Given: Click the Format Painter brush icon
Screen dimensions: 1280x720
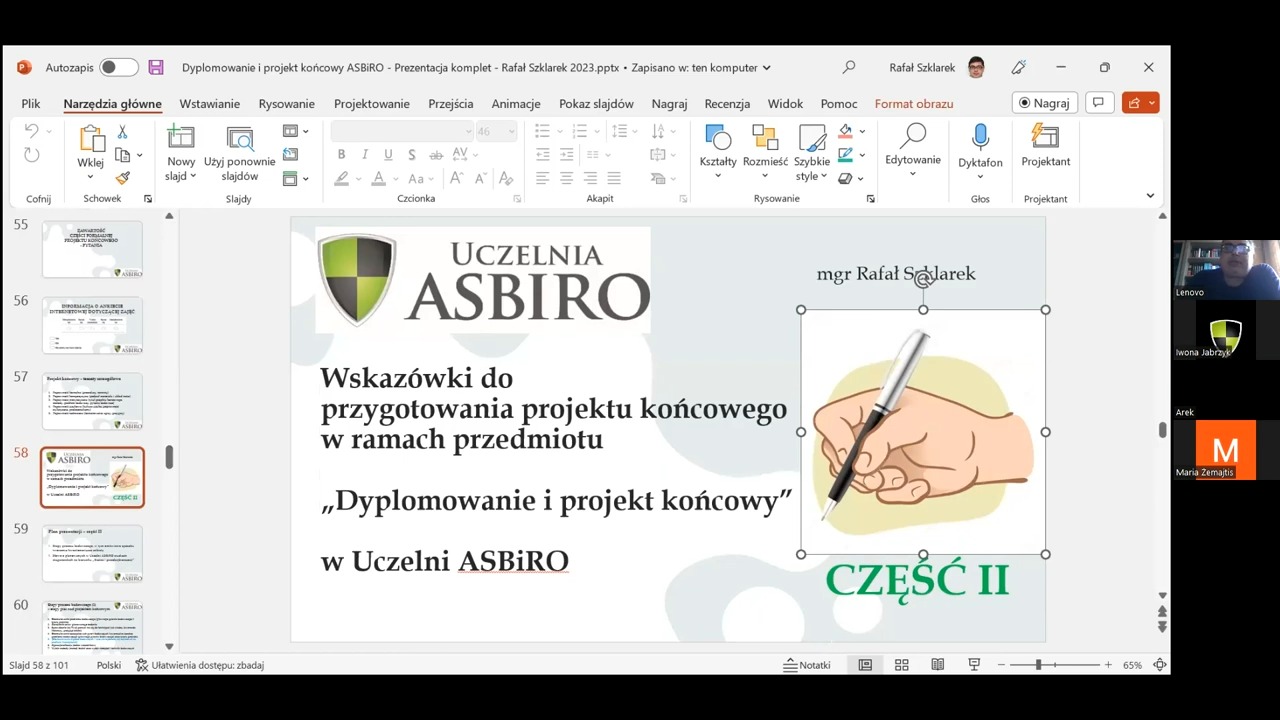Looking at the screenshot, I should coord(122,178).
